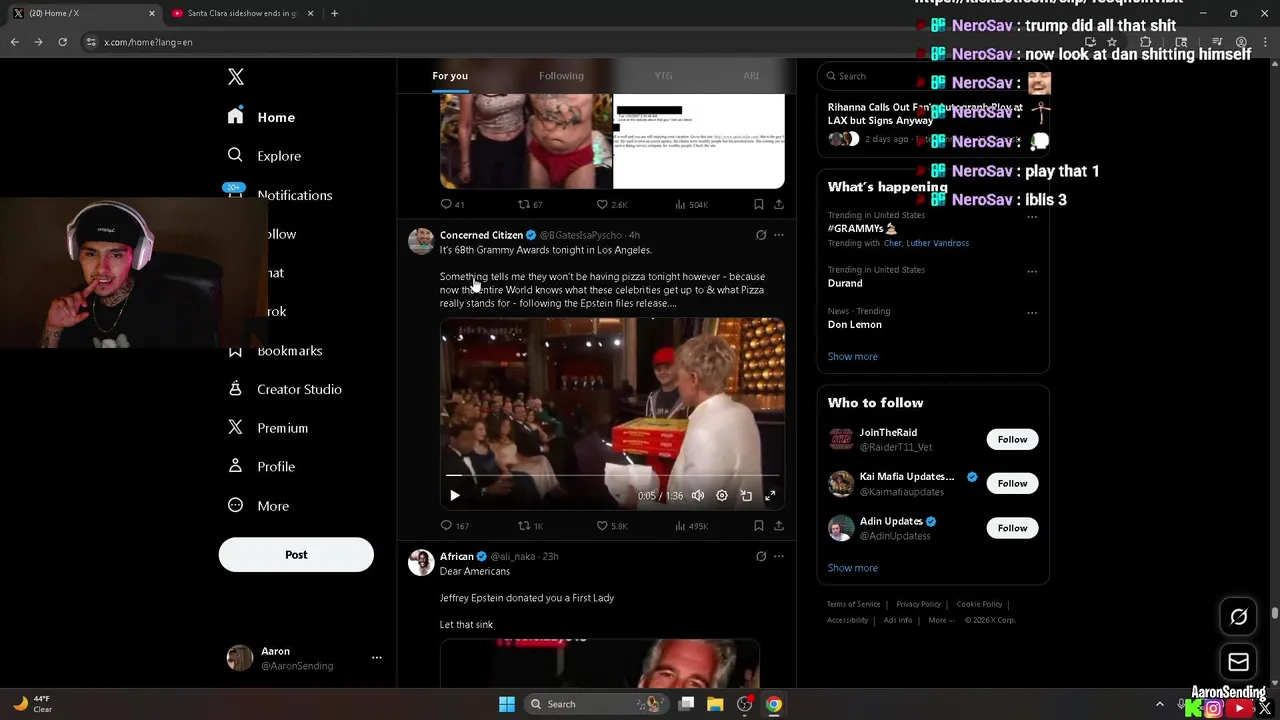This screenshot has height=720, width=1280.
Task: Click the X search field
Action: (932, 76)
